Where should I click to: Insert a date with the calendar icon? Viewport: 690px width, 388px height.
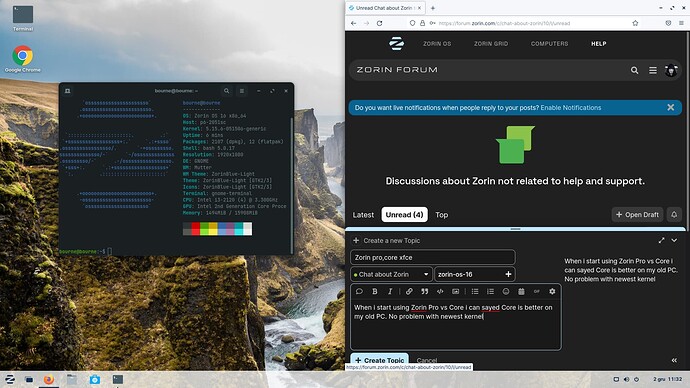pyautogui.click(x=521, y=291)
